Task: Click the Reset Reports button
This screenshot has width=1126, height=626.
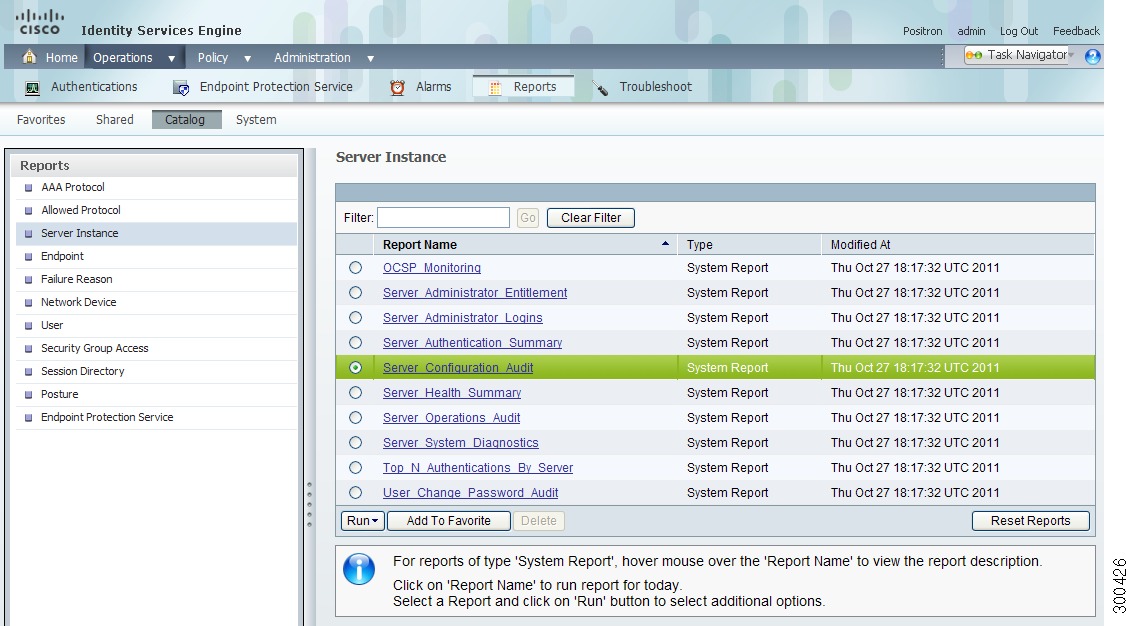Action: (x=1030, y=520)
